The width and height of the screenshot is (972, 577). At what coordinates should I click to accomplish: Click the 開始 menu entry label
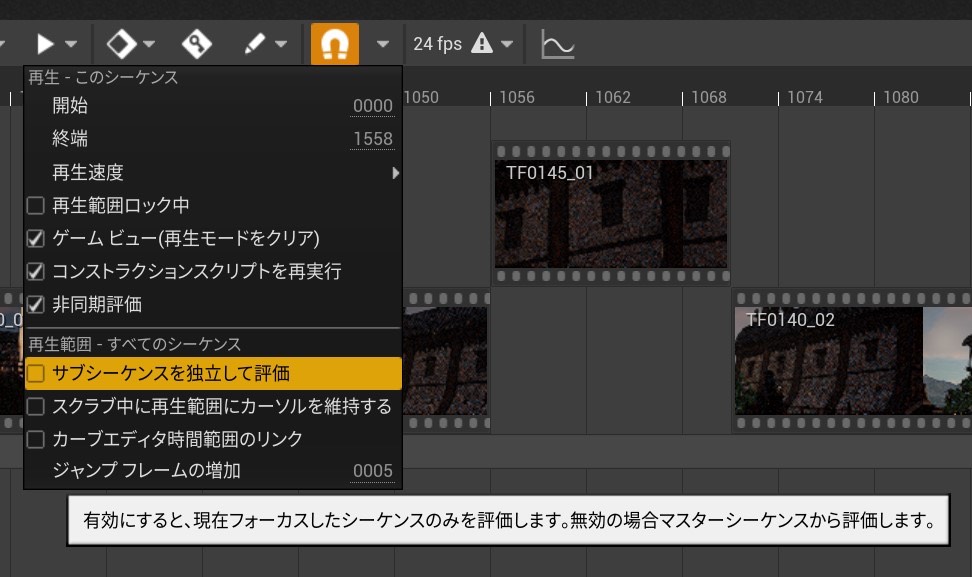coord(70,105)
